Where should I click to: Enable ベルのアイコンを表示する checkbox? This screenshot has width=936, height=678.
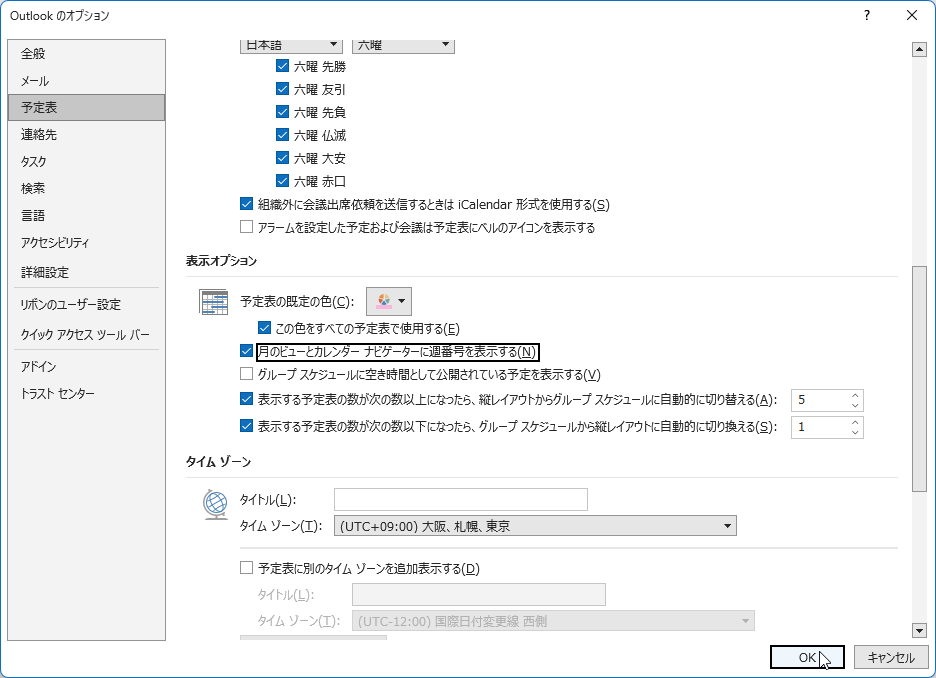[247, 227]
